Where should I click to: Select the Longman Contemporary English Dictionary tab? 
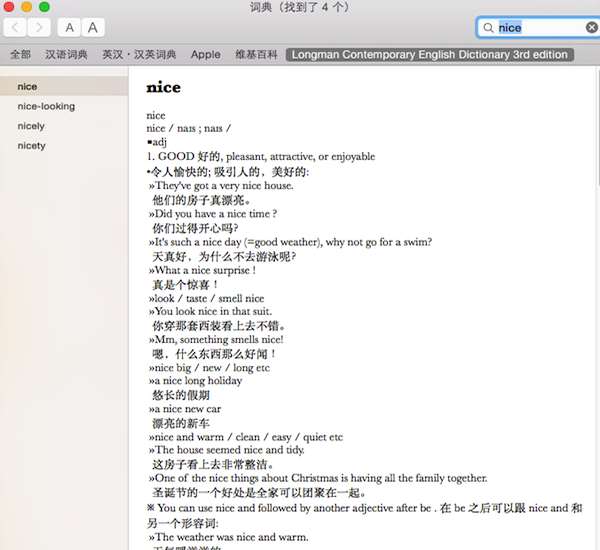[x=430, y=54]
